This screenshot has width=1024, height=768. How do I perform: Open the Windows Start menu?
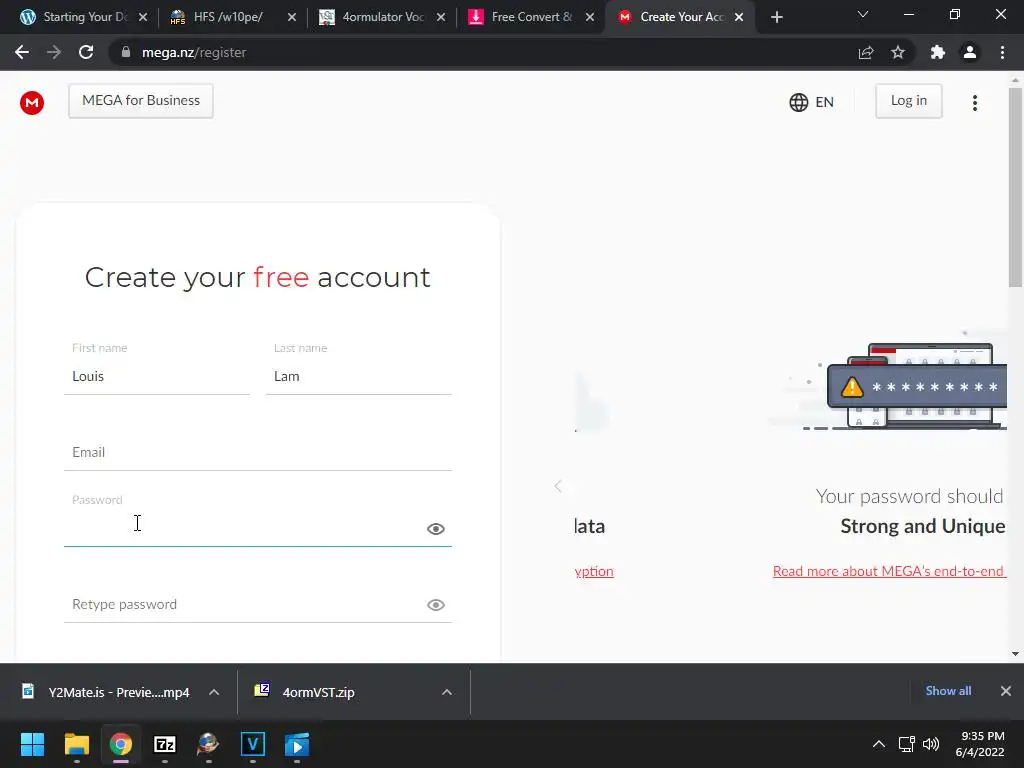coord(32,744)
